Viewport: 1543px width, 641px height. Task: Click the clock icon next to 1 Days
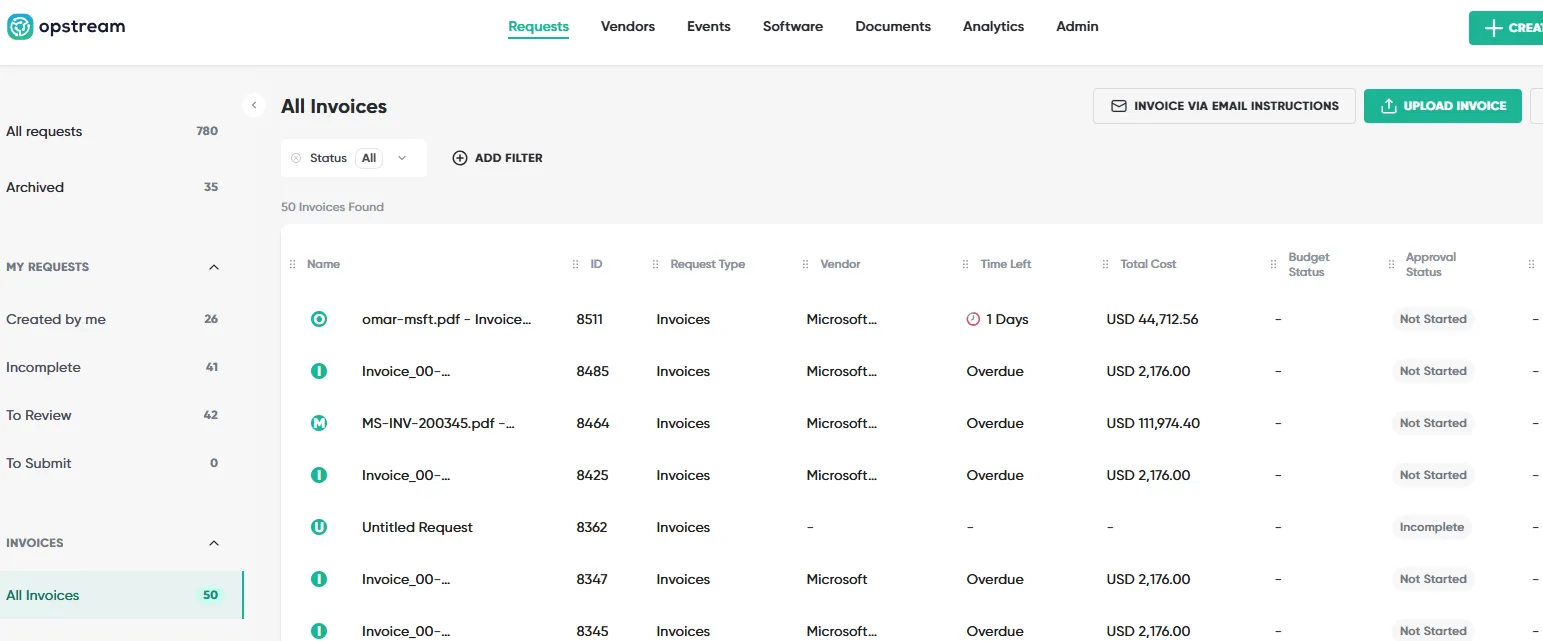coord(973,319)
